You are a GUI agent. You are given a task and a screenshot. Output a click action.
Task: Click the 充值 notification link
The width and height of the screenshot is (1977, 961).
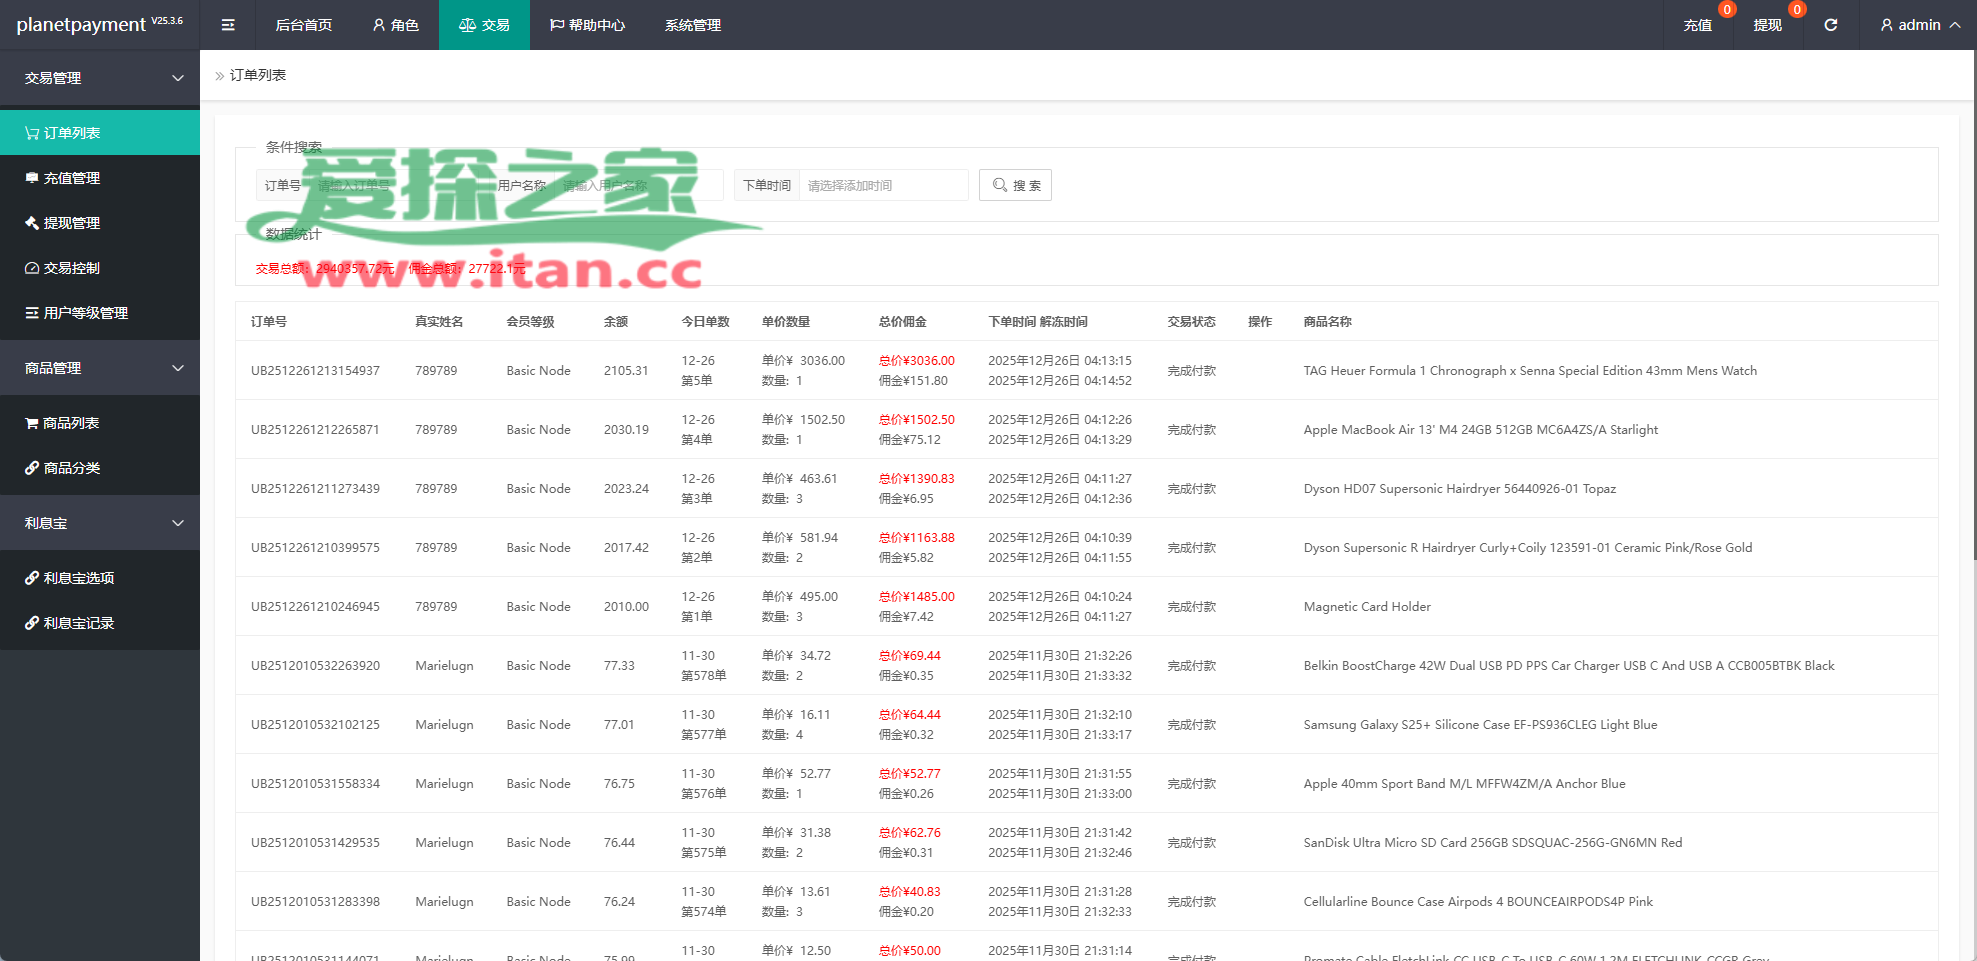click(1697, 25)
